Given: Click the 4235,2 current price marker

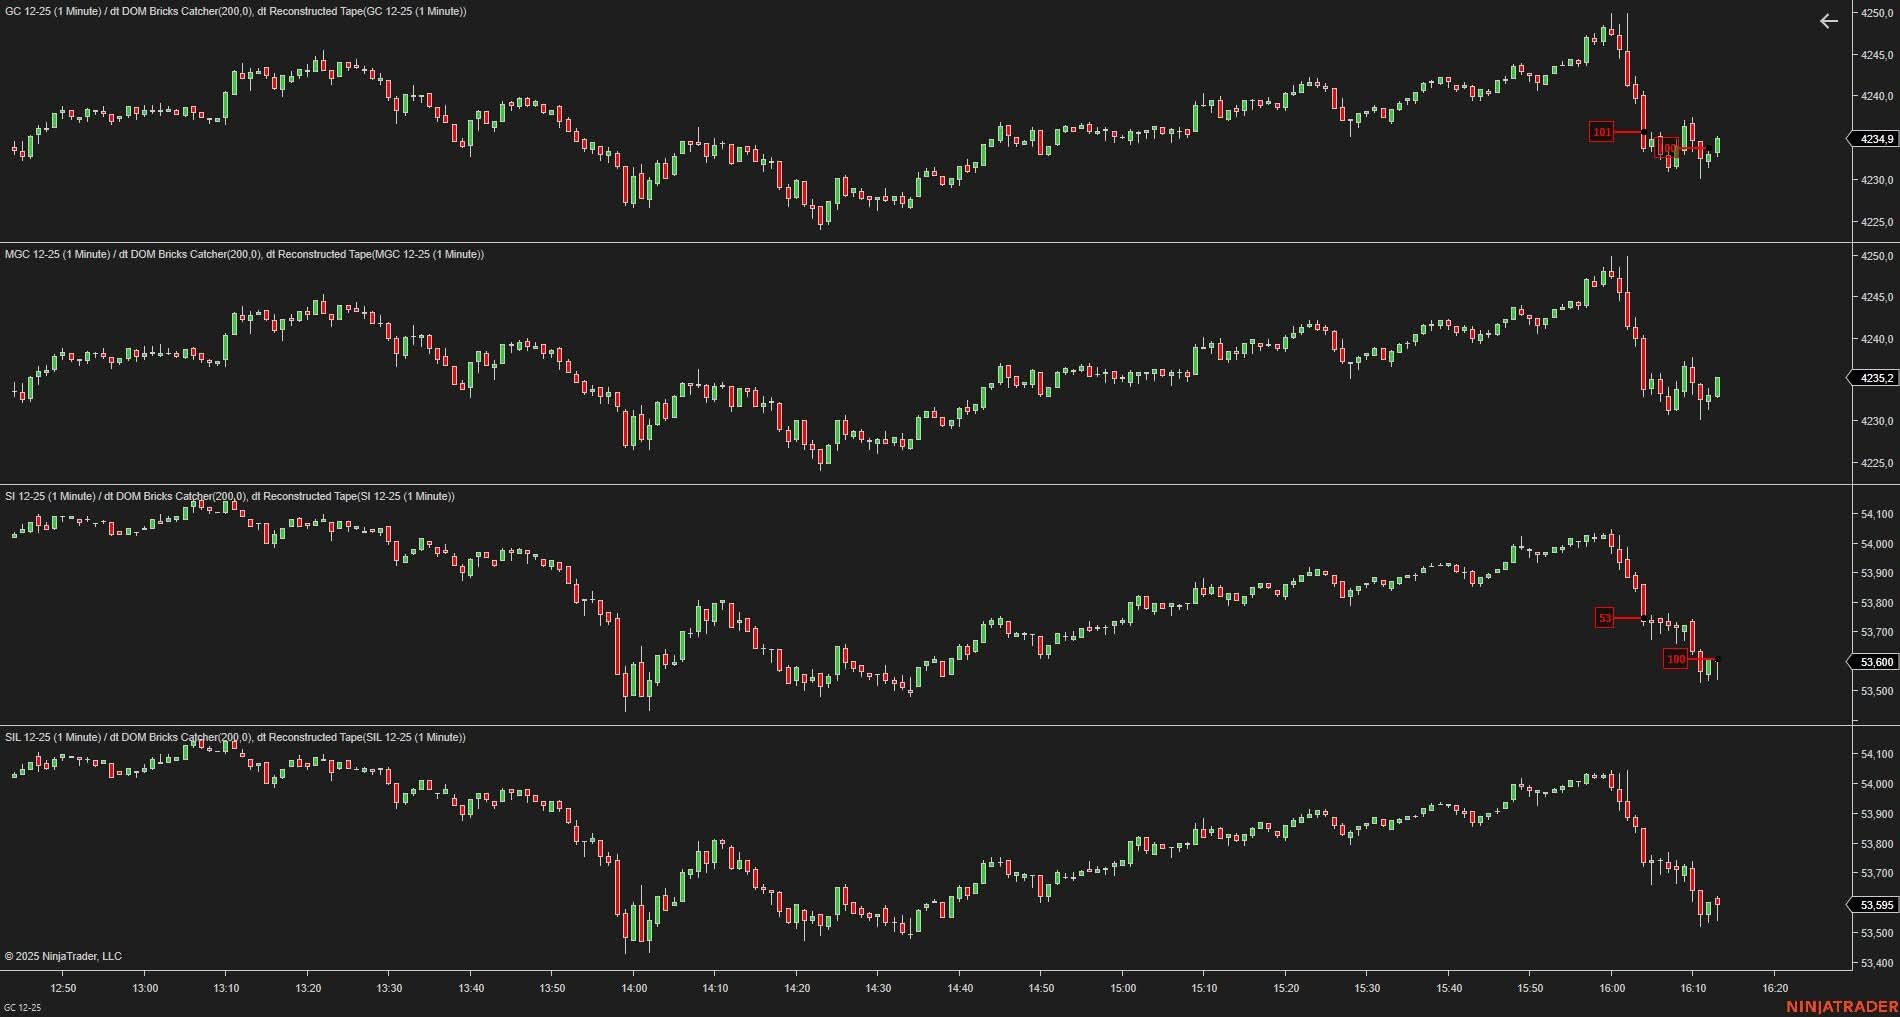Looking at the screenshot, I should pos(1875,378).
